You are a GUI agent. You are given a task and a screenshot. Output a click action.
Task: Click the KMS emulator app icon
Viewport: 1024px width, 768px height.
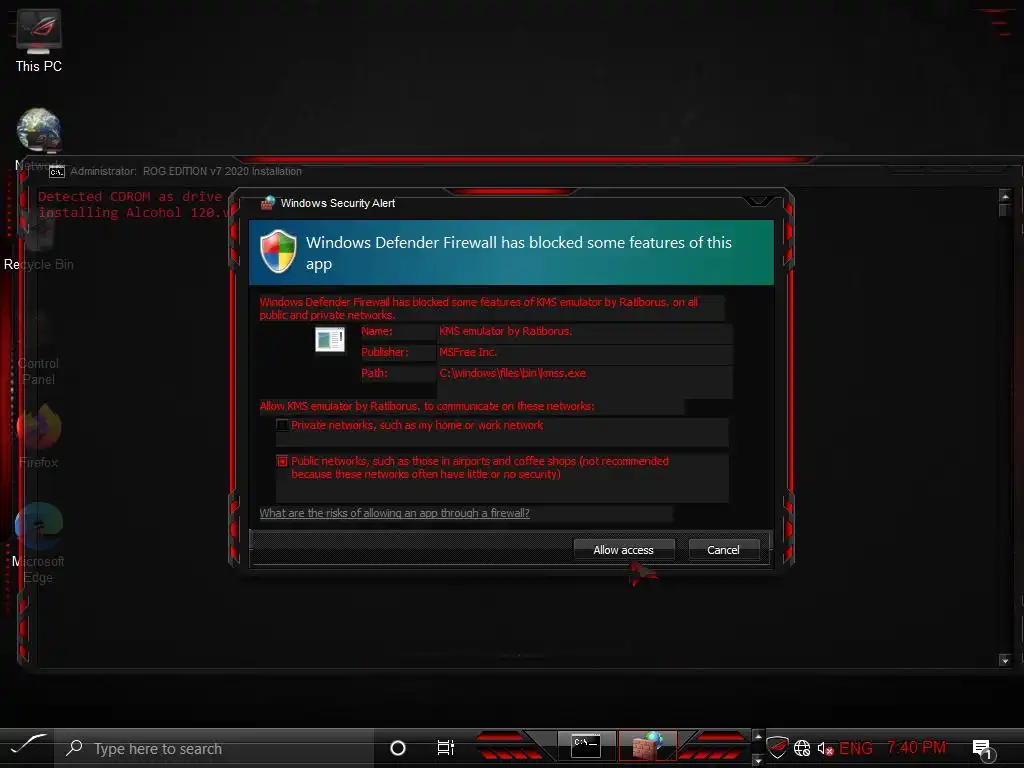[330, 340]
